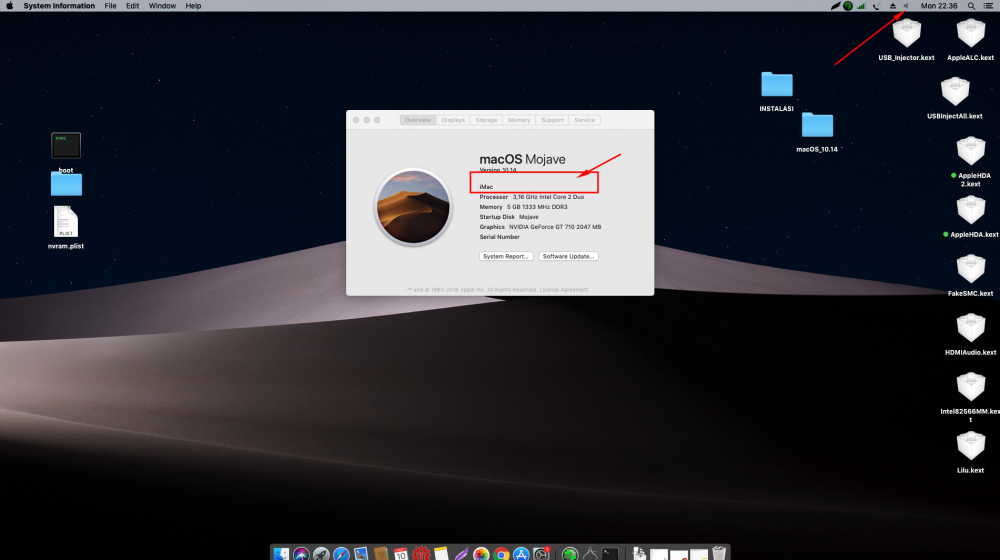Open the License Agreement link
This screenshot has height=560, width=1000.
564,290
